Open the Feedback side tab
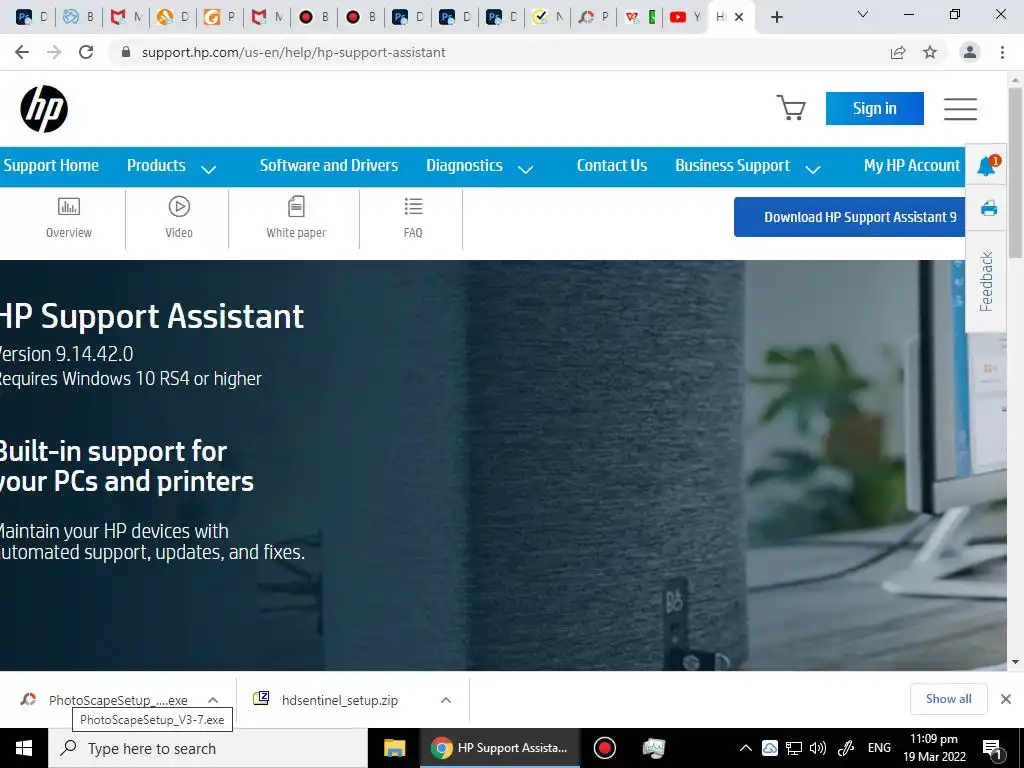Screen dimensions: 1024x768 tap(986, 281)
